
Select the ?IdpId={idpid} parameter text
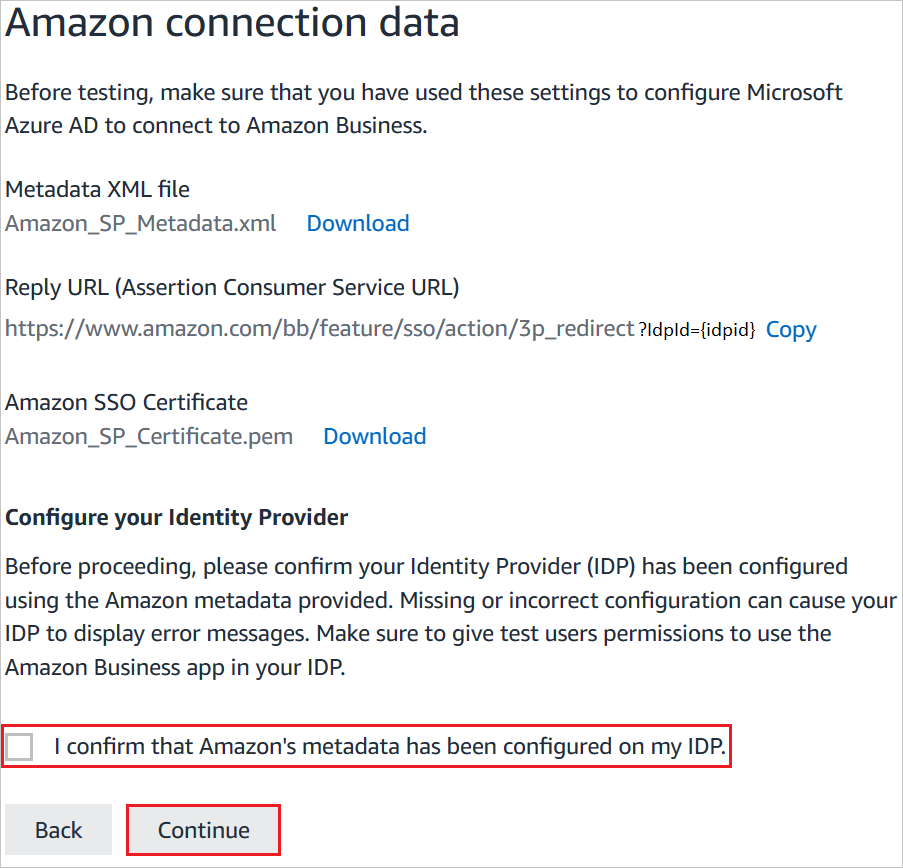[x=697, y=329]
